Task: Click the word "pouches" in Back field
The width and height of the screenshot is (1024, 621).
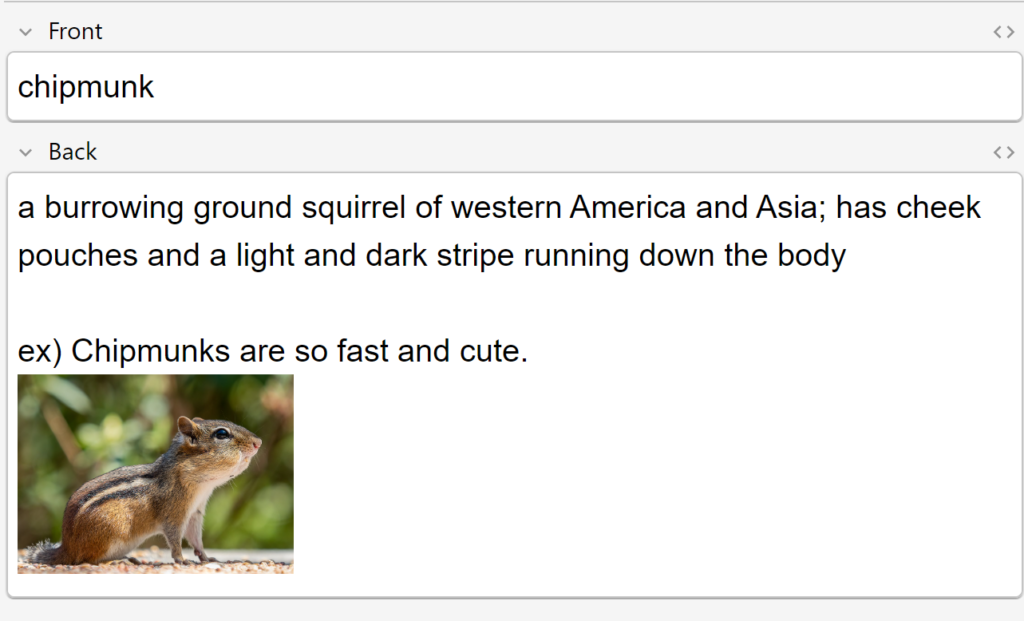Action: click(78, 255)
